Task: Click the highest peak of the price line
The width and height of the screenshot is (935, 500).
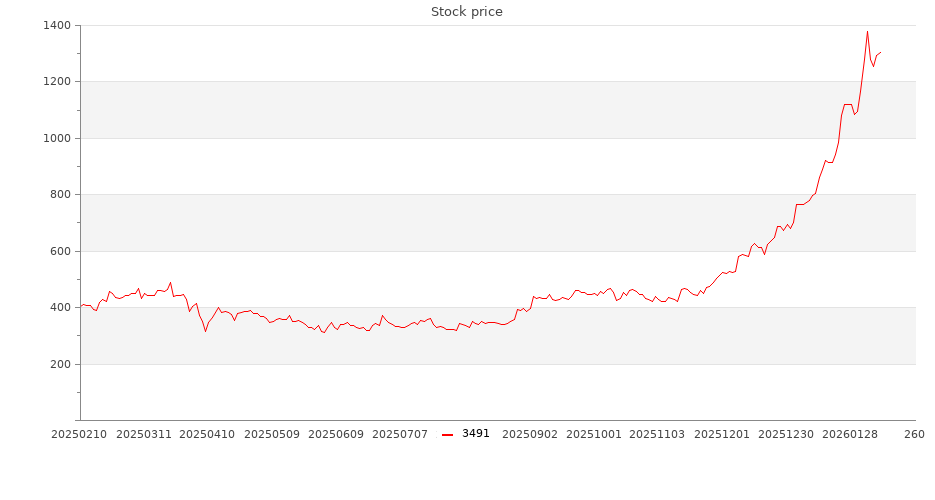Action: click(x=867, y=31)
